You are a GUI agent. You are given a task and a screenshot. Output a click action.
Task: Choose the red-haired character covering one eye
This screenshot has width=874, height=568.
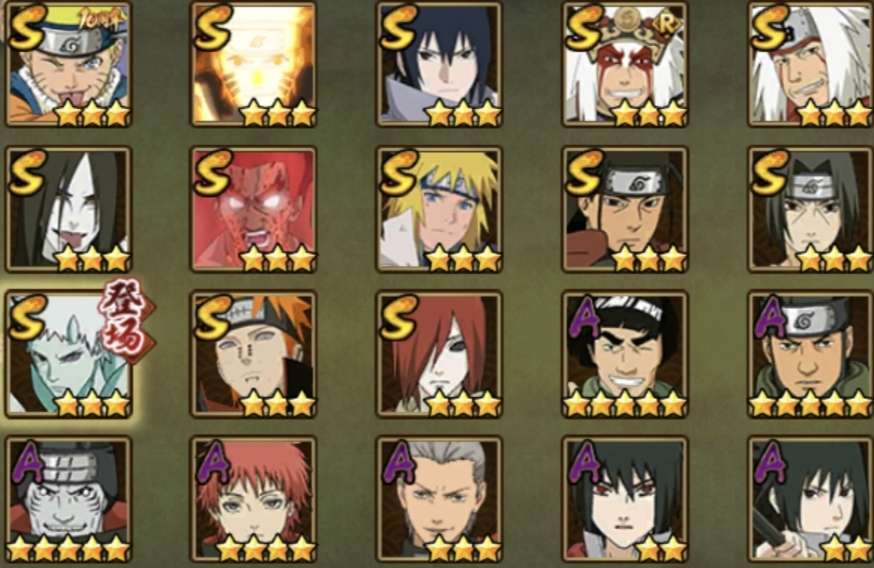tap(439, 354)
